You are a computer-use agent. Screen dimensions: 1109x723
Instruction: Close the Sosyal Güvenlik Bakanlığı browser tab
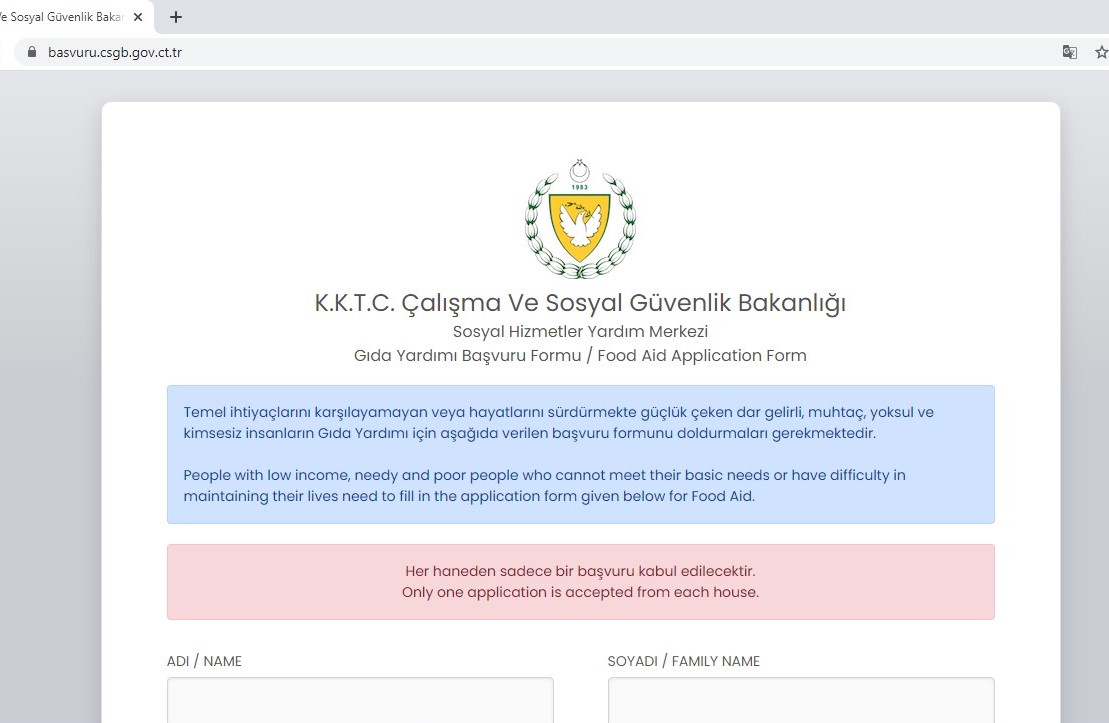click(138, 17)
